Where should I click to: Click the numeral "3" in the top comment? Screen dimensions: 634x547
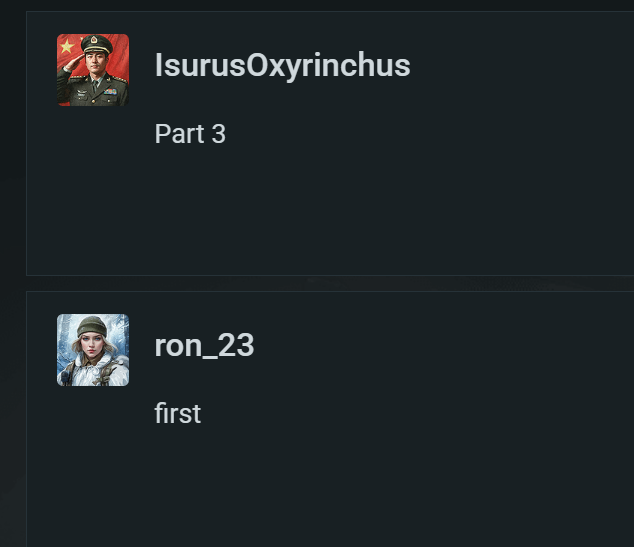tap(218, 134)
